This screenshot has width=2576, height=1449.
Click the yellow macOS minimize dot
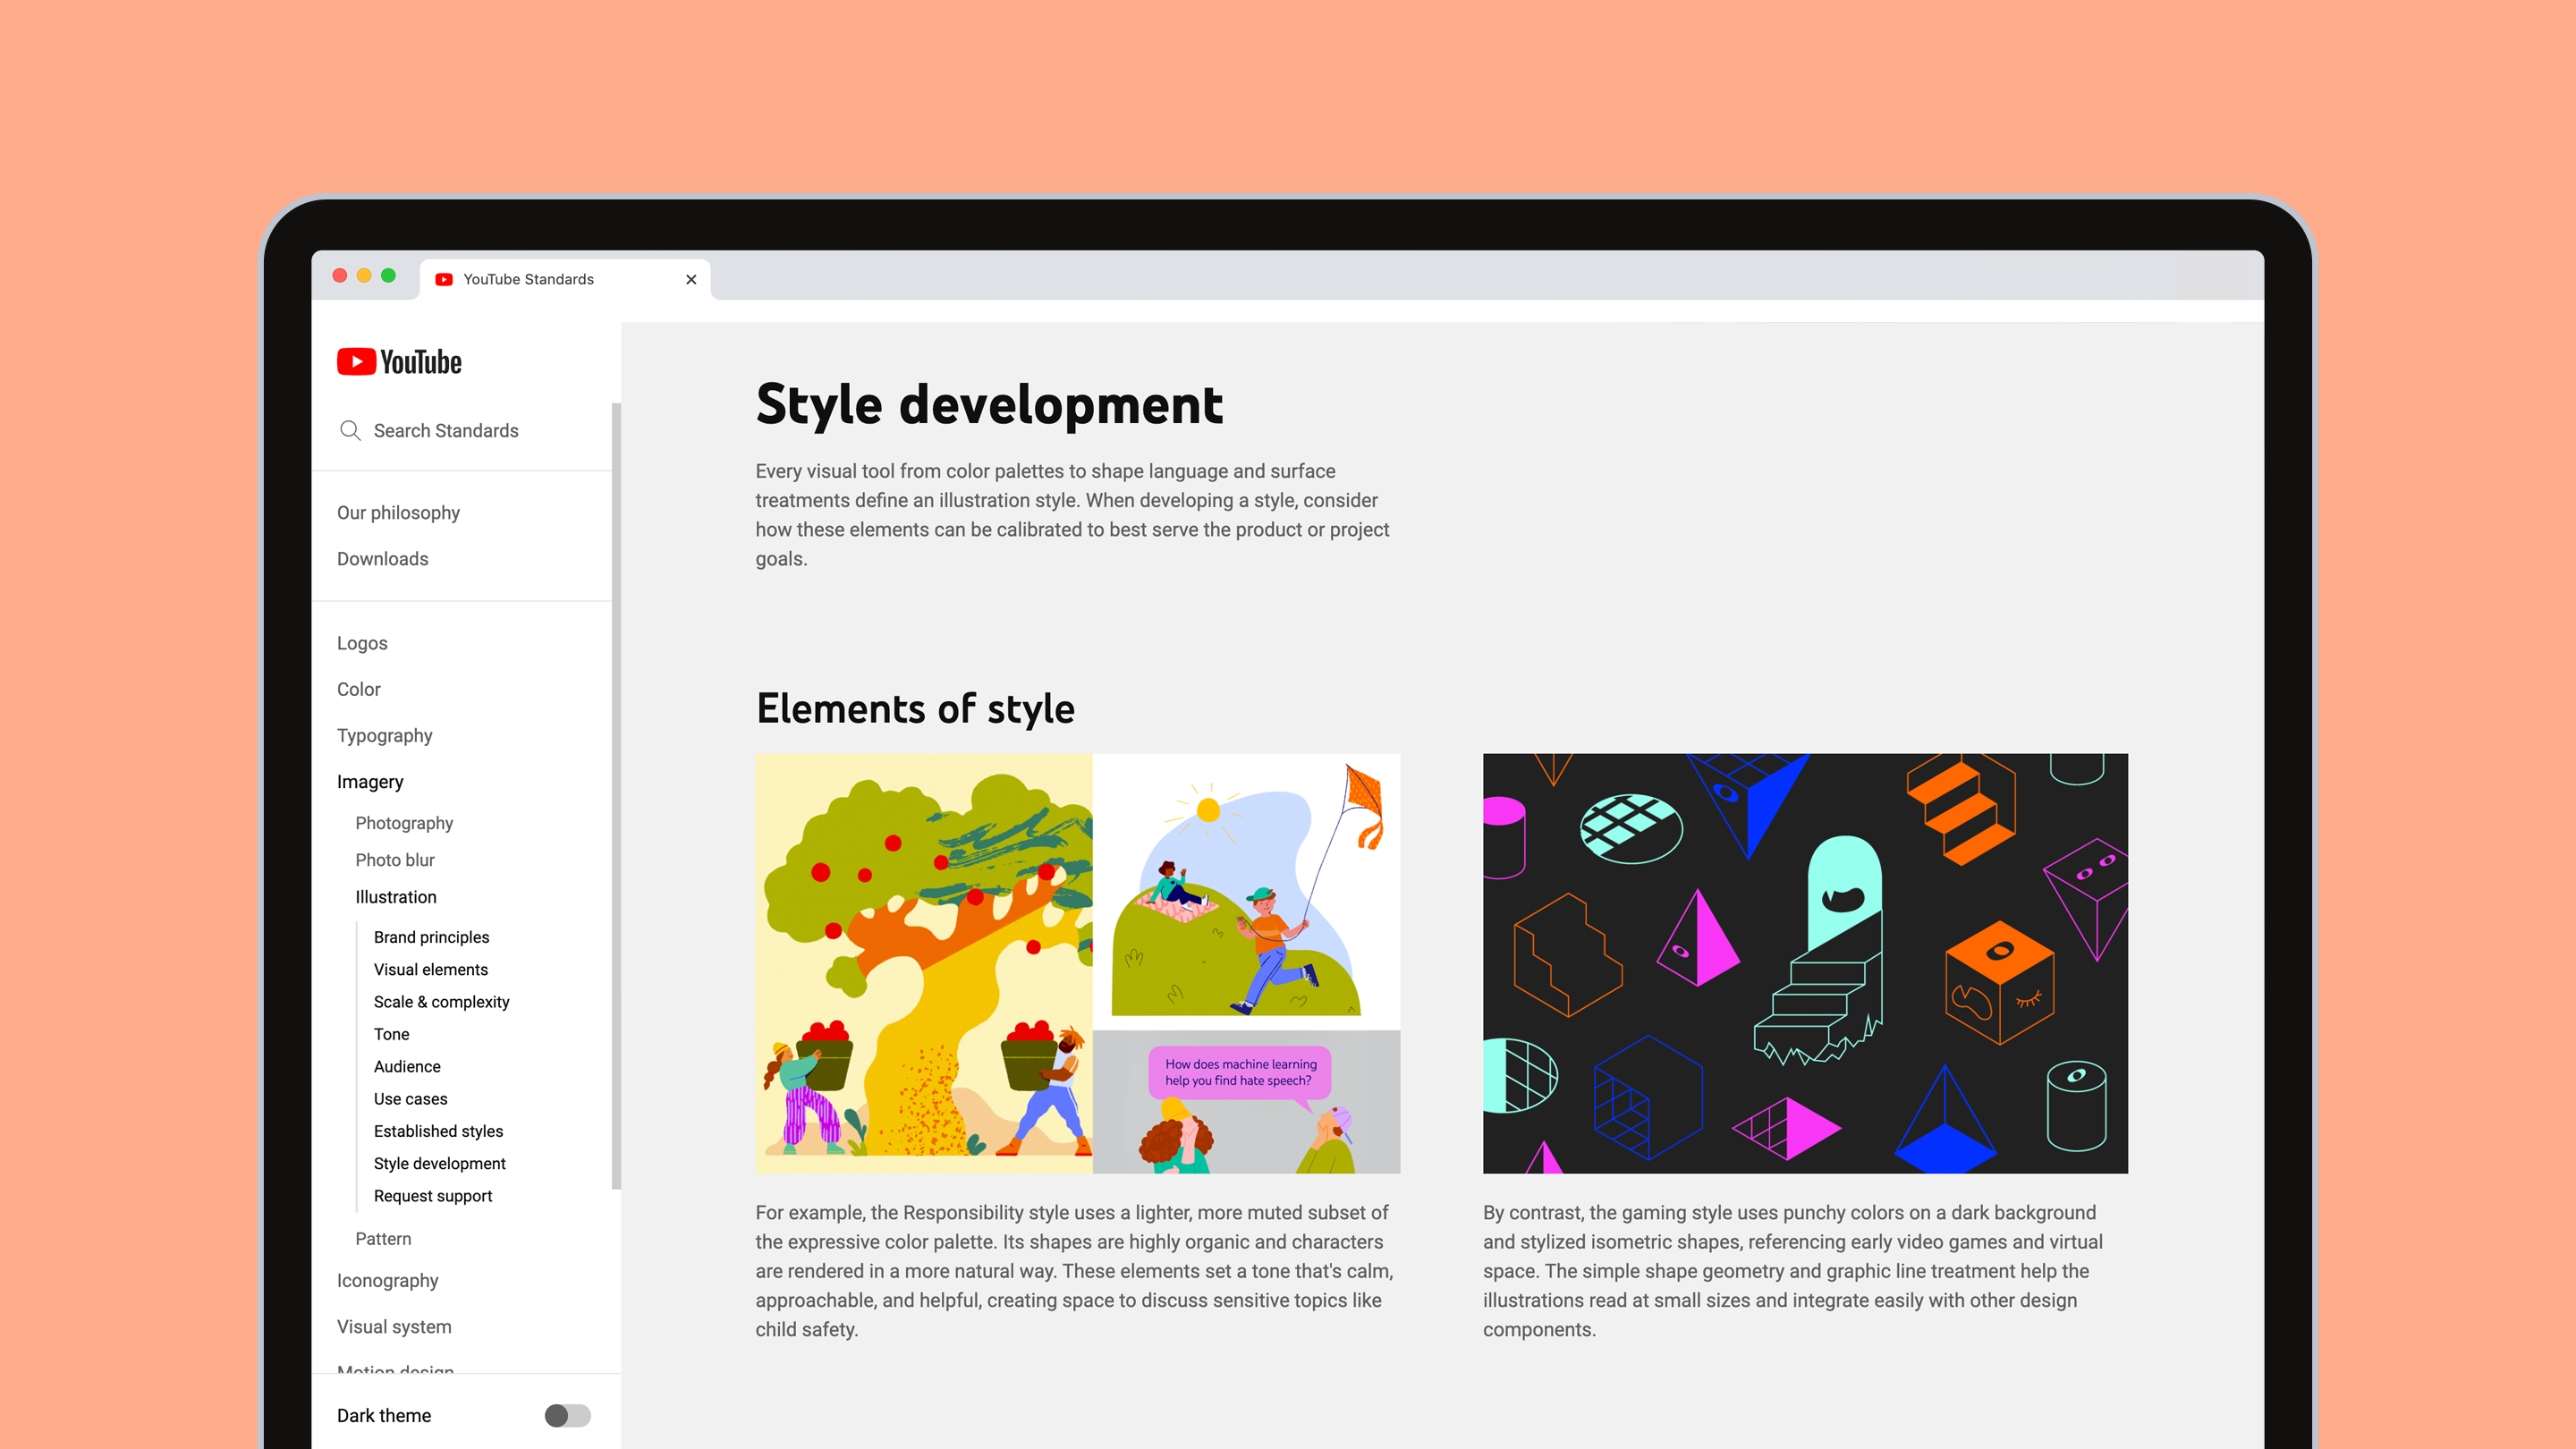click(x=364, y=276)
